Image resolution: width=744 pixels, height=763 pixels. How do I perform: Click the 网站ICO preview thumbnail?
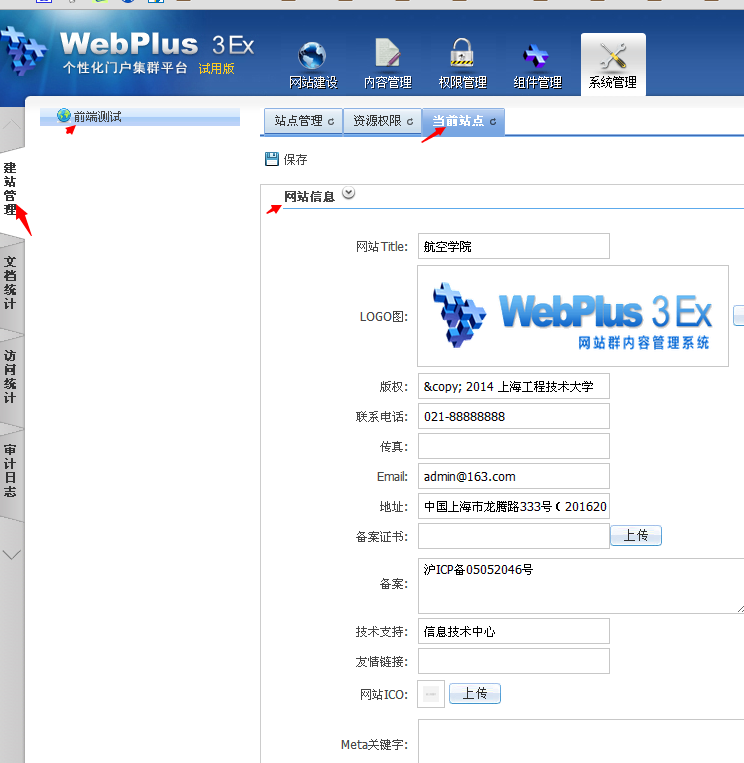coord(431,694)
